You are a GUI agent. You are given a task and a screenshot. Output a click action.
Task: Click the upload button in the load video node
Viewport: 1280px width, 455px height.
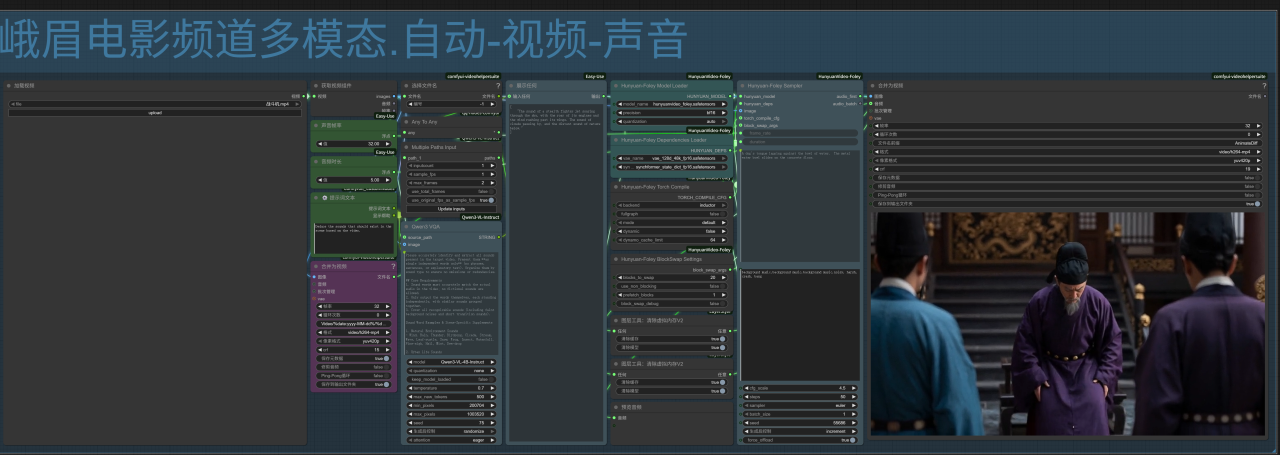(x=155, y=113)
